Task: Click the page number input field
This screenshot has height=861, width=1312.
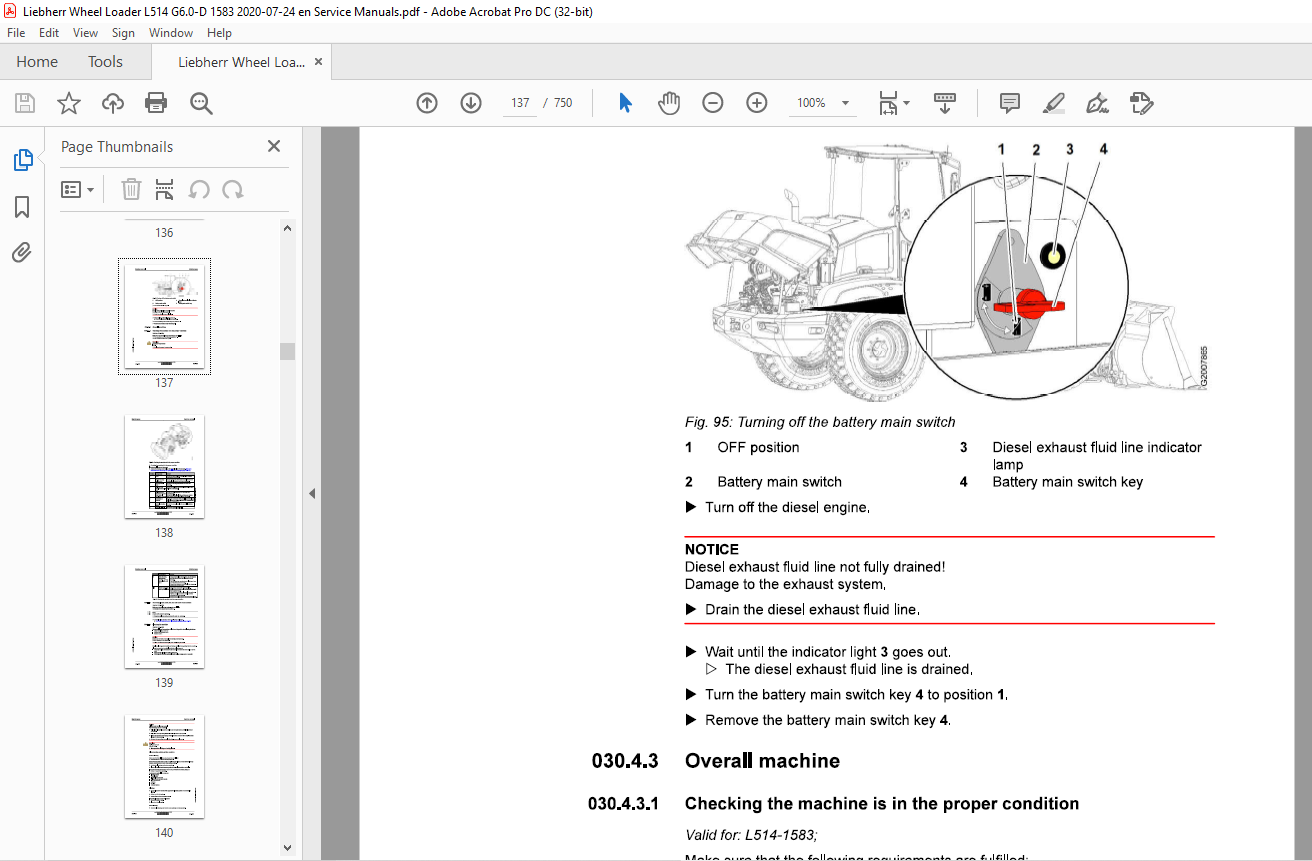Action: click(x=520, y=103)
